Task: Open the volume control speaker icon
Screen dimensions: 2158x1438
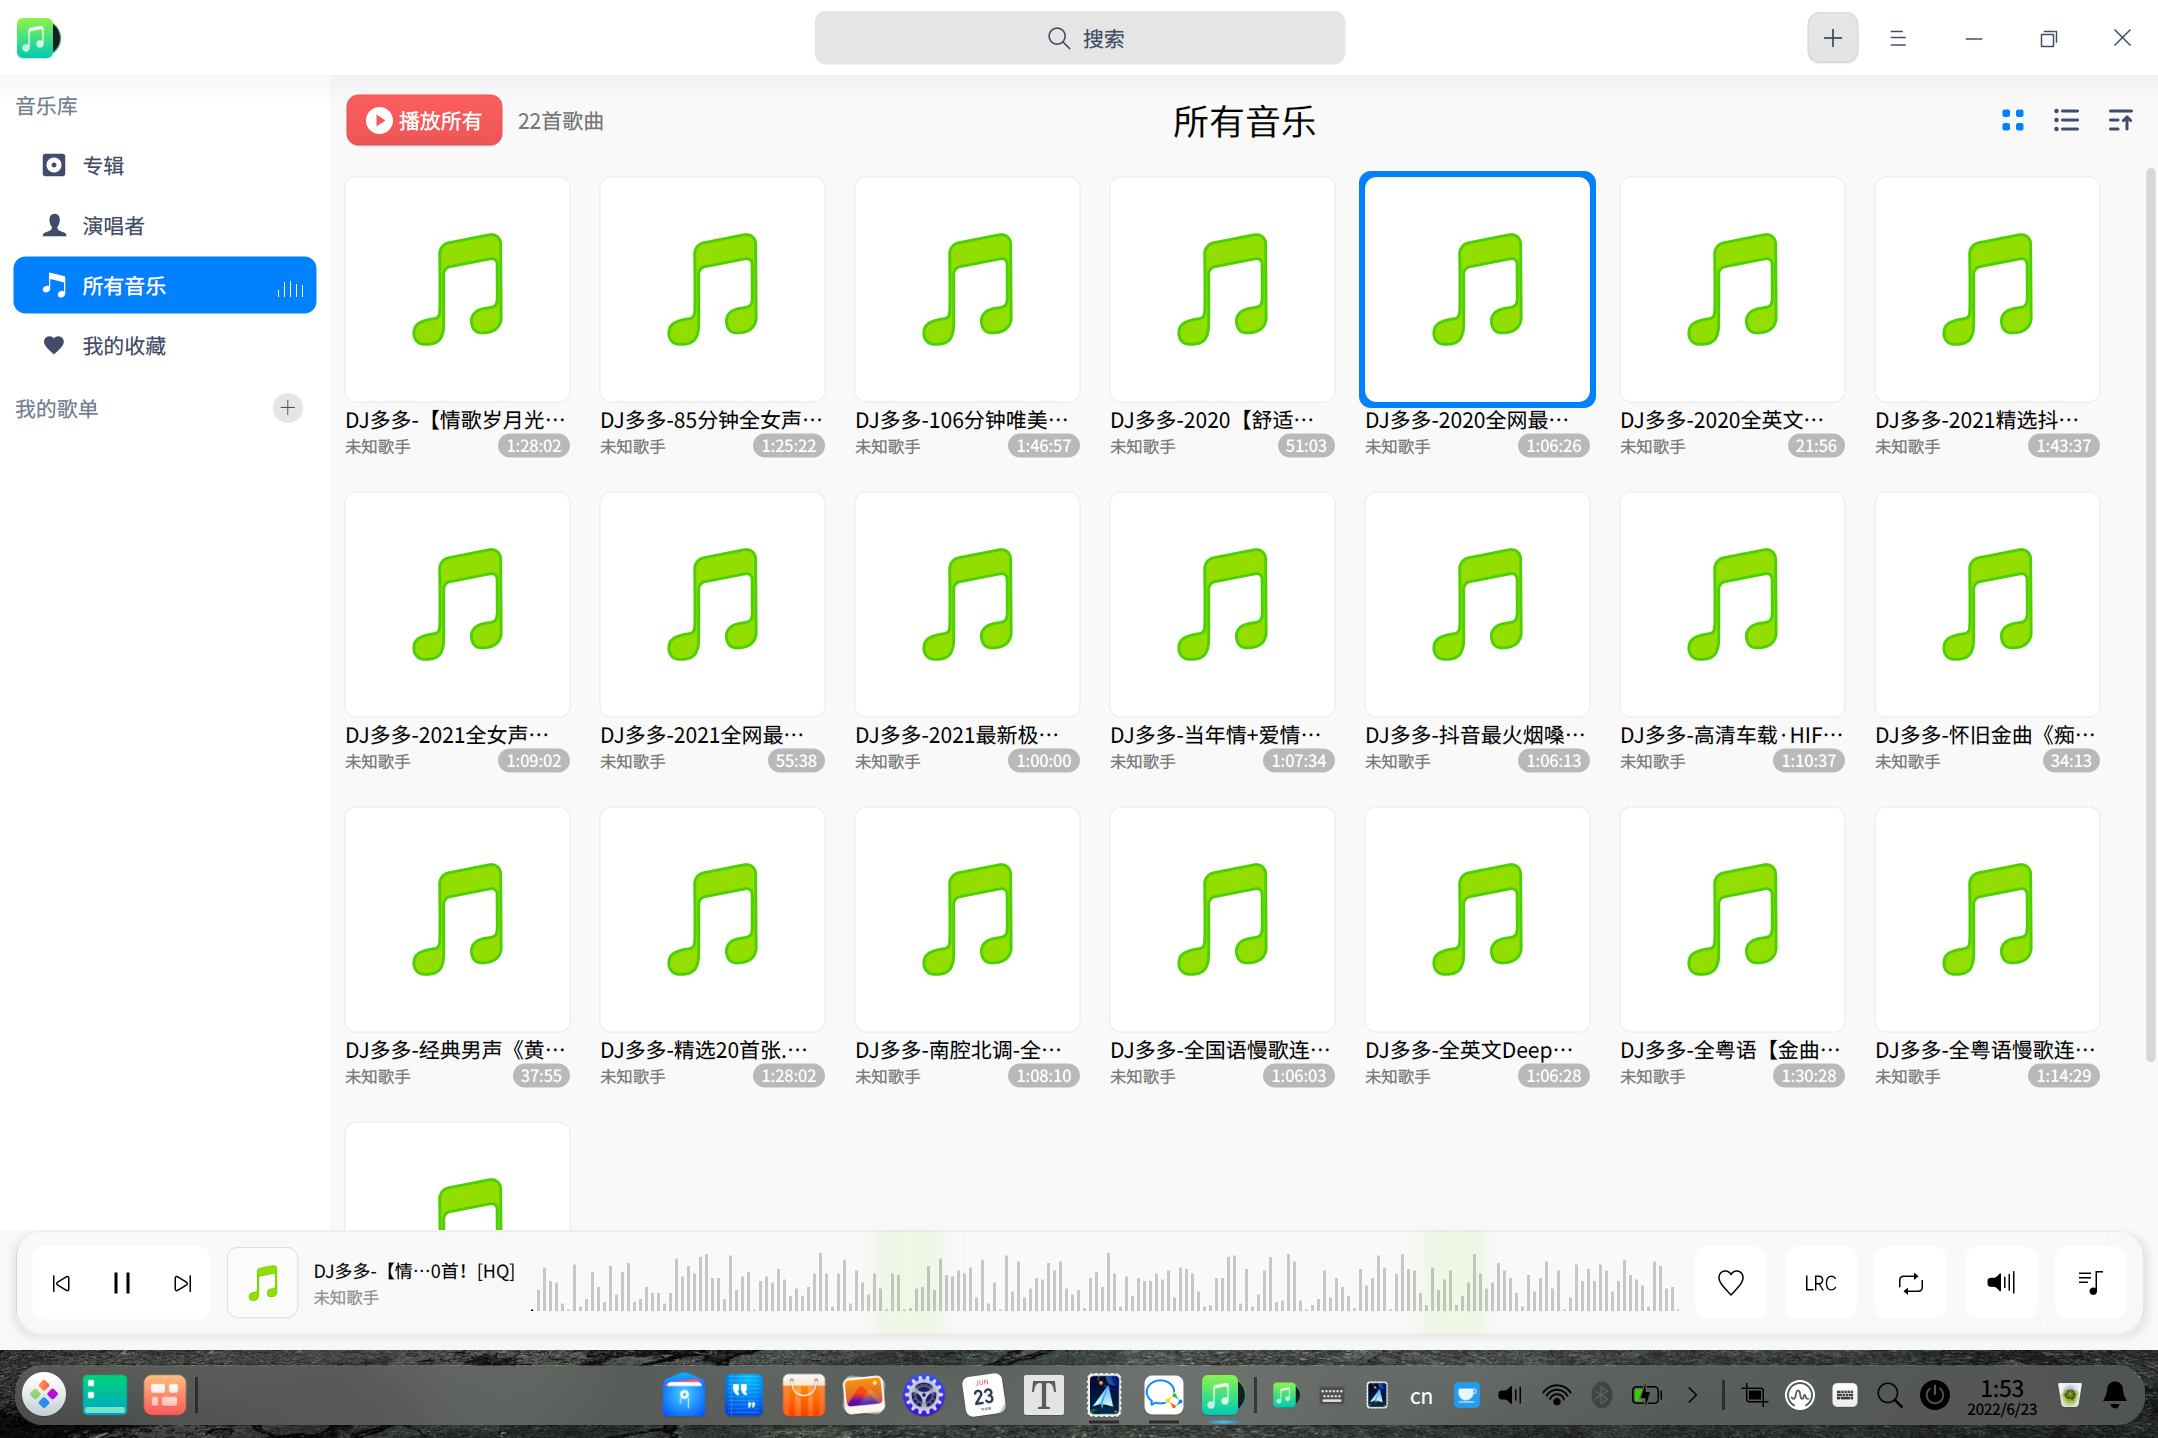Action: pos(2000,1283)
